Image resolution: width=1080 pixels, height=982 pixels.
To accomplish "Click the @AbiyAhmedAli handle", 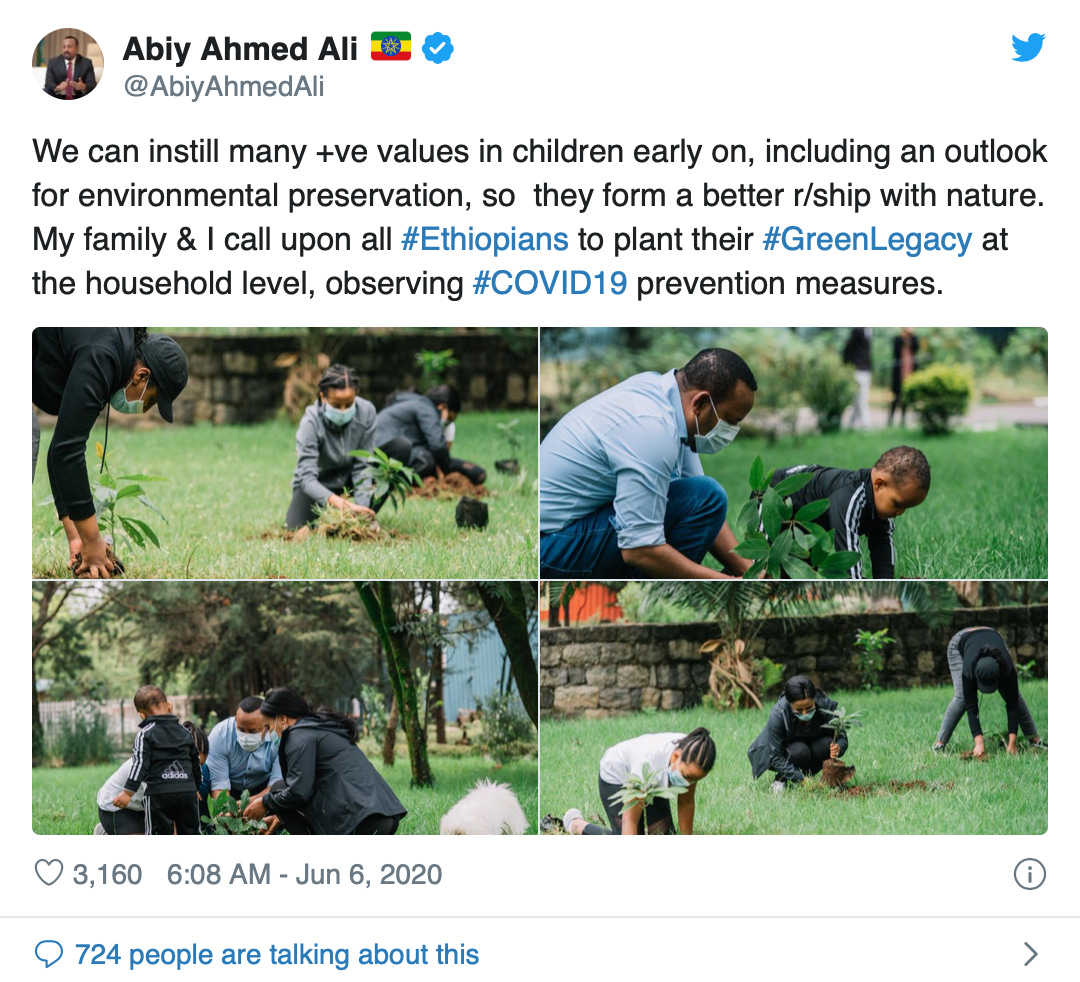I will [x=223, y=87].
